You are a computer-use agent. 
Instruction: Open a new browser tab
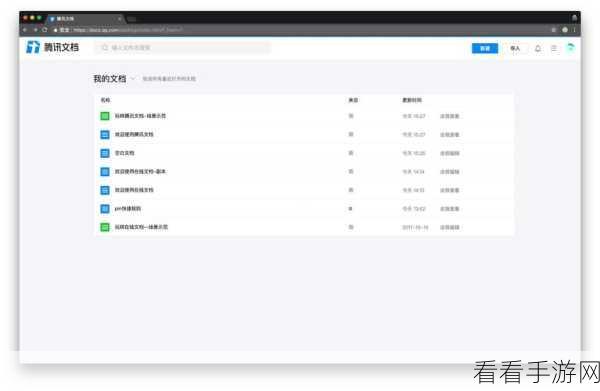coord(132,19)
